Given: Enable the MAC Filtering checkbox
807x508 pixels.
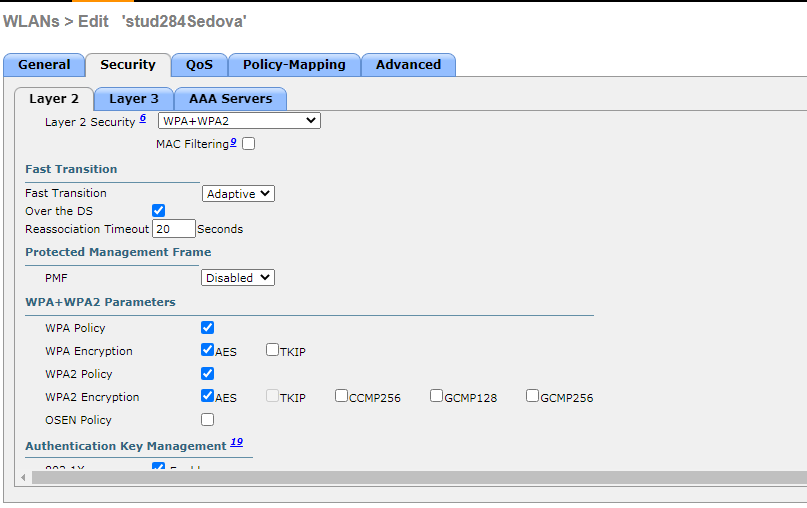Looking at the screenshot, I should point(249,144).
